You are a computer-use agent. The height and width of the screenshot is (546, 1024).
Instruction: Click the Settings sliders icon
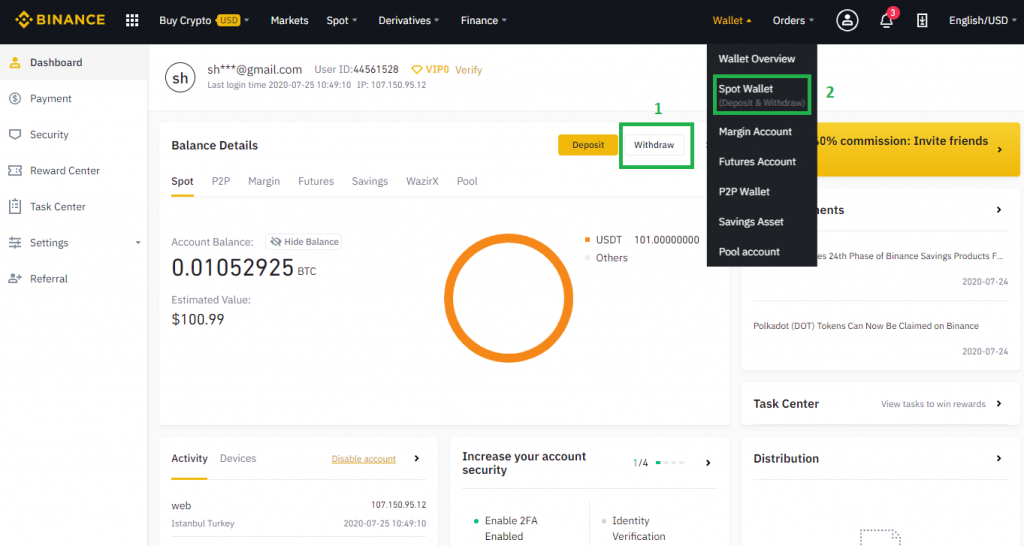coord(15,242)
